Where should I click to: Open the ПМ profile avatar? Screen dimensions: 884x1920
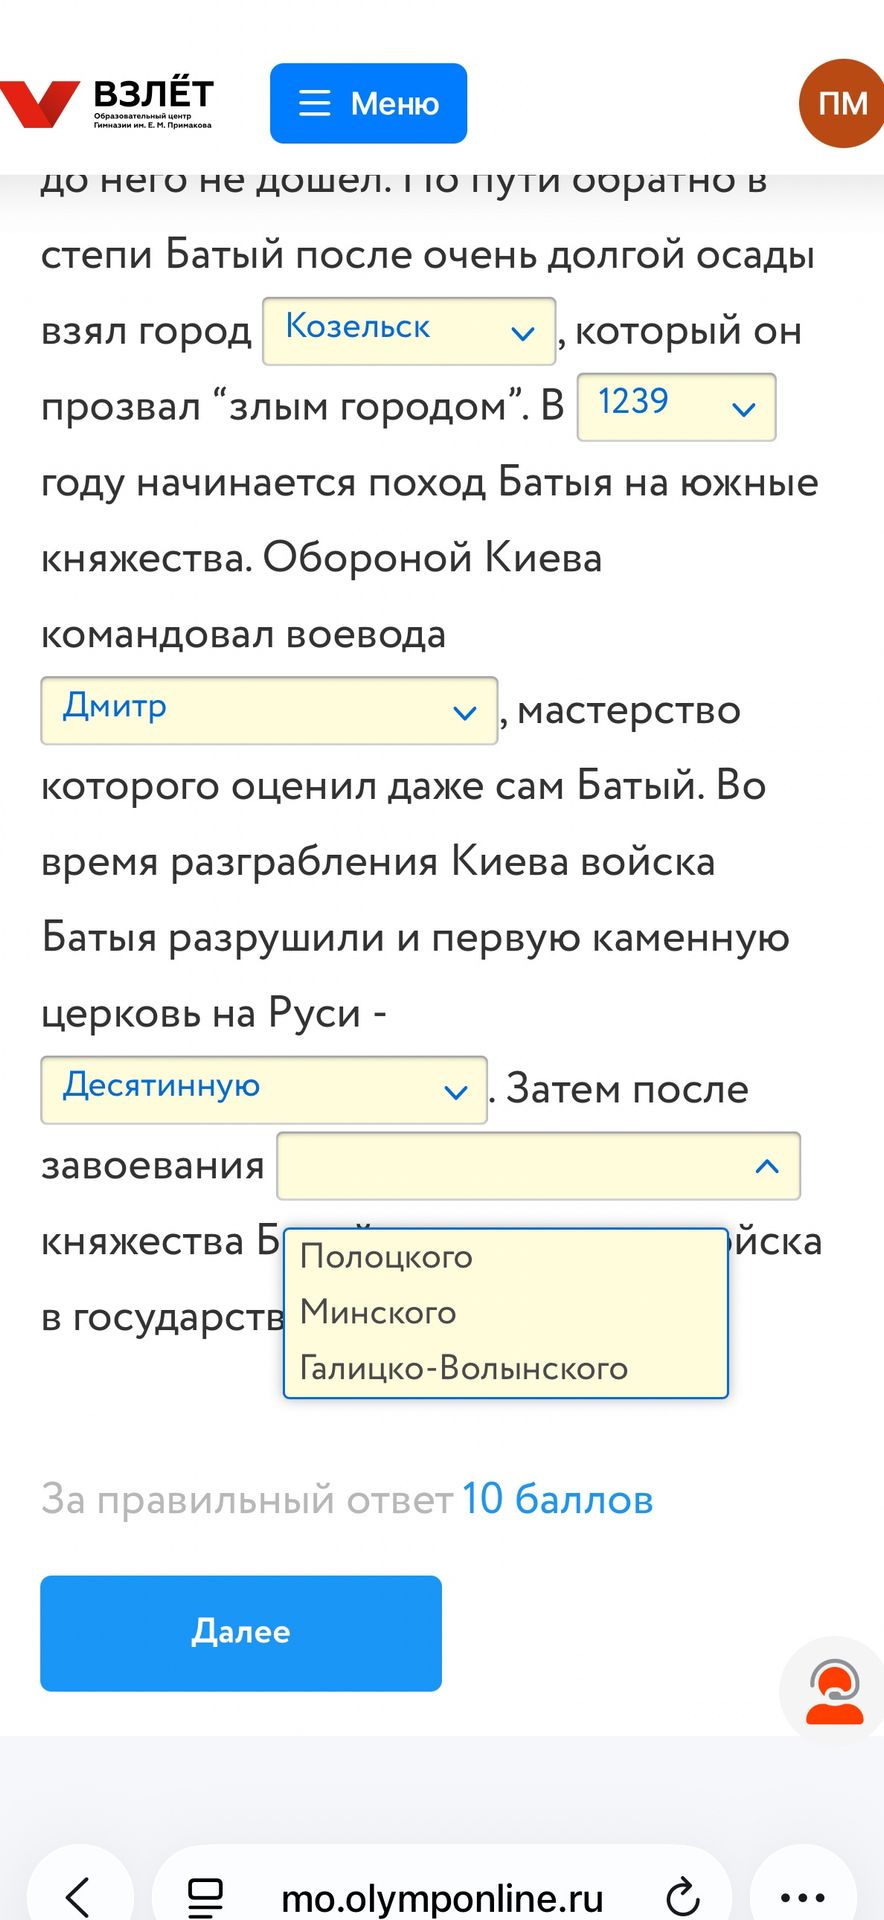(x=841, y=103)
